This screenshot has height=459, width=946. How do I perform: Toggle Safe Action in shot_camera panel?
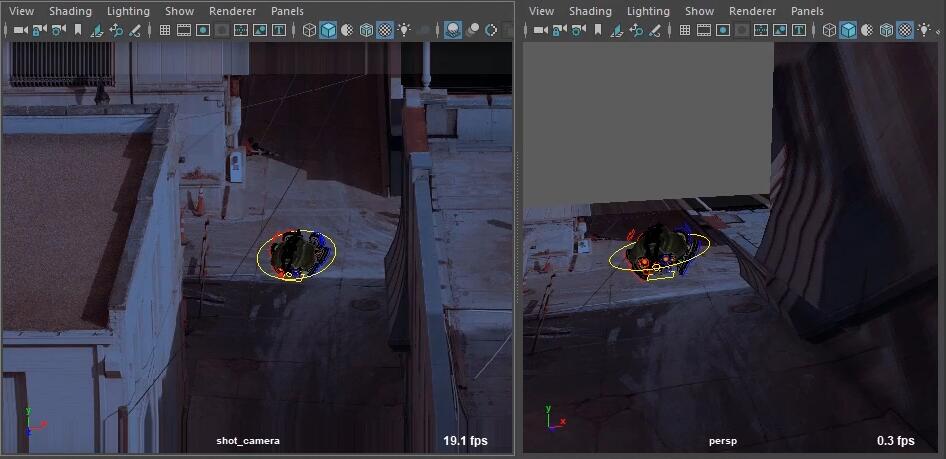point(260,30)
